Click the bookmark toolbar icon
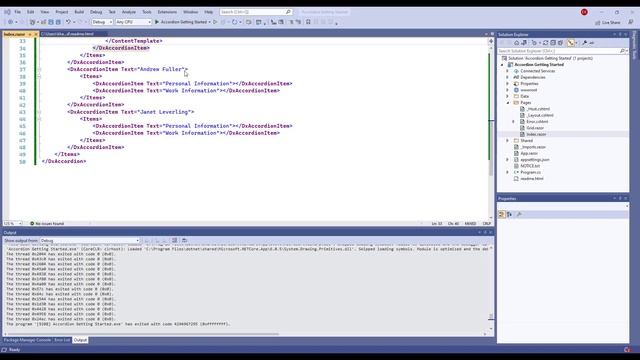This screenshot has height=360, width=640. click(308, 22)
